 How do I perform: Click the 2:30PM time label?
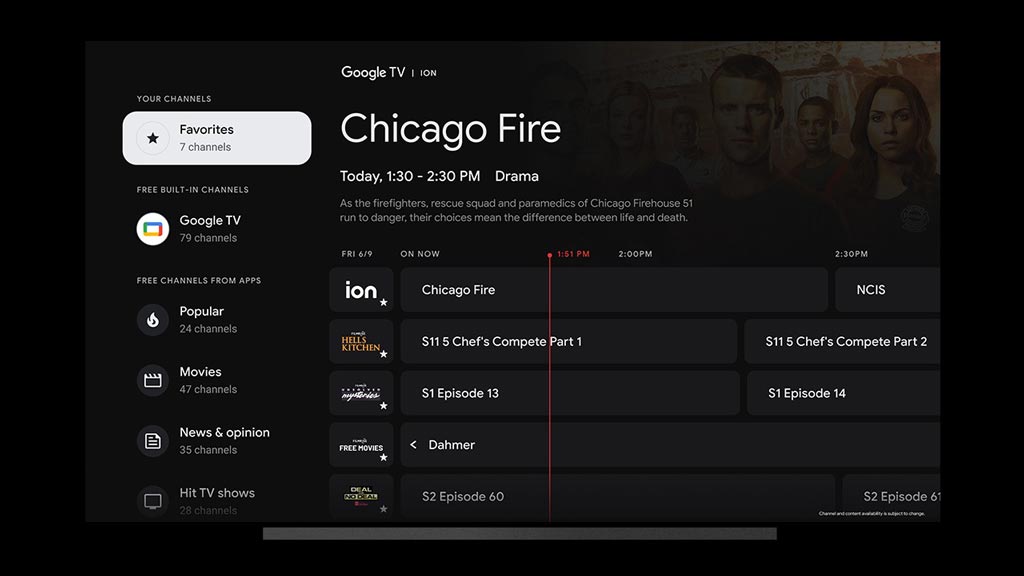click(851, 254)
